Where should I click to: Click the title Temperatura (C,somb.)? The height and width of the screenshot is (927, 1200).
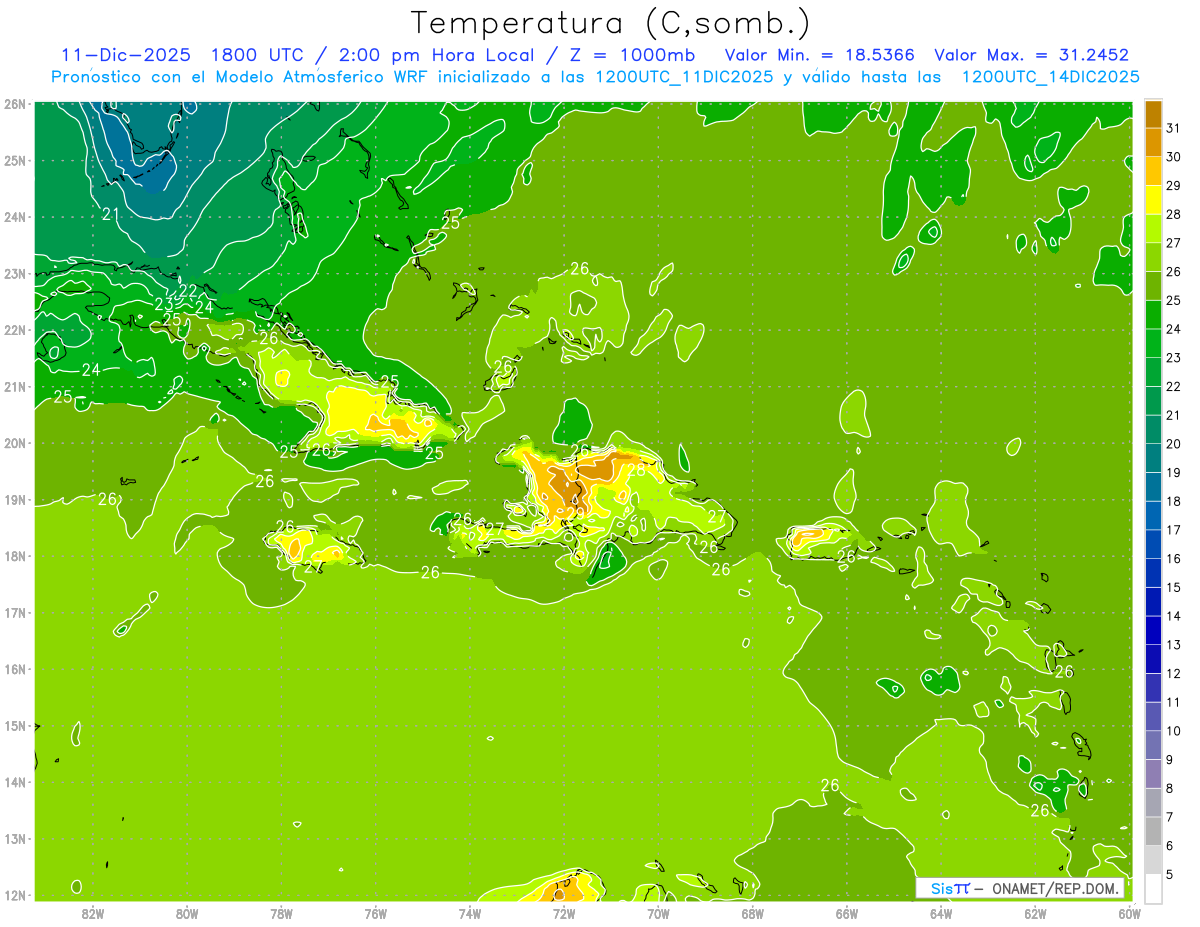pos(611,23)
